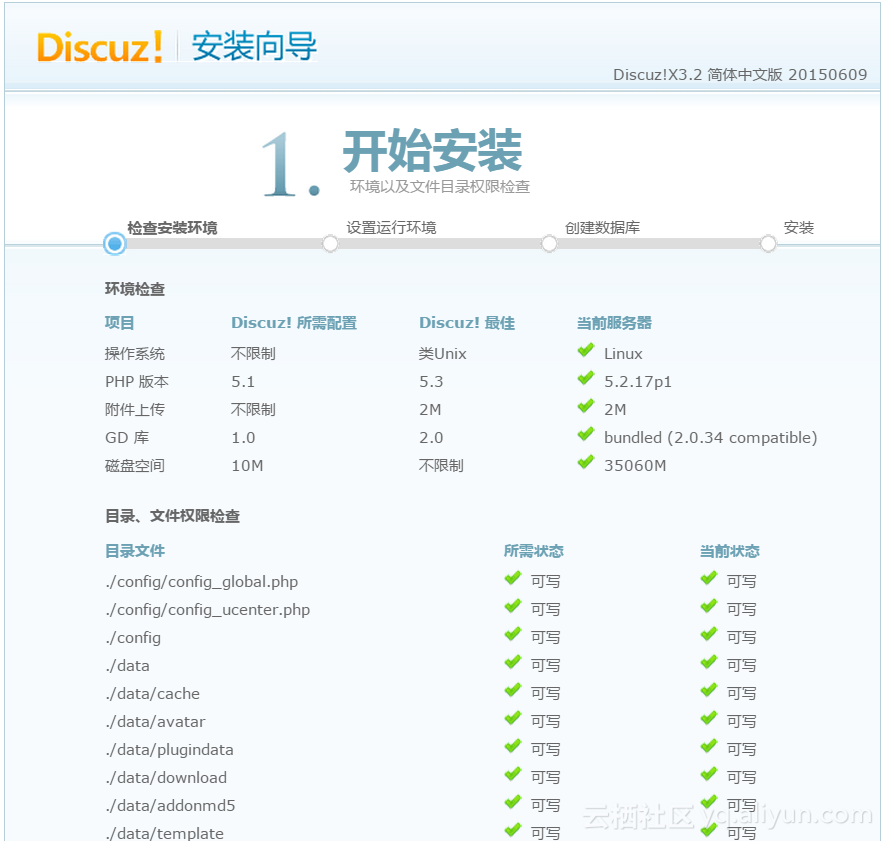Click the checkmark next to current server 2M
The height and width of the screenshot is (841, 884).
pyautogui.click(x=586, y=406)
